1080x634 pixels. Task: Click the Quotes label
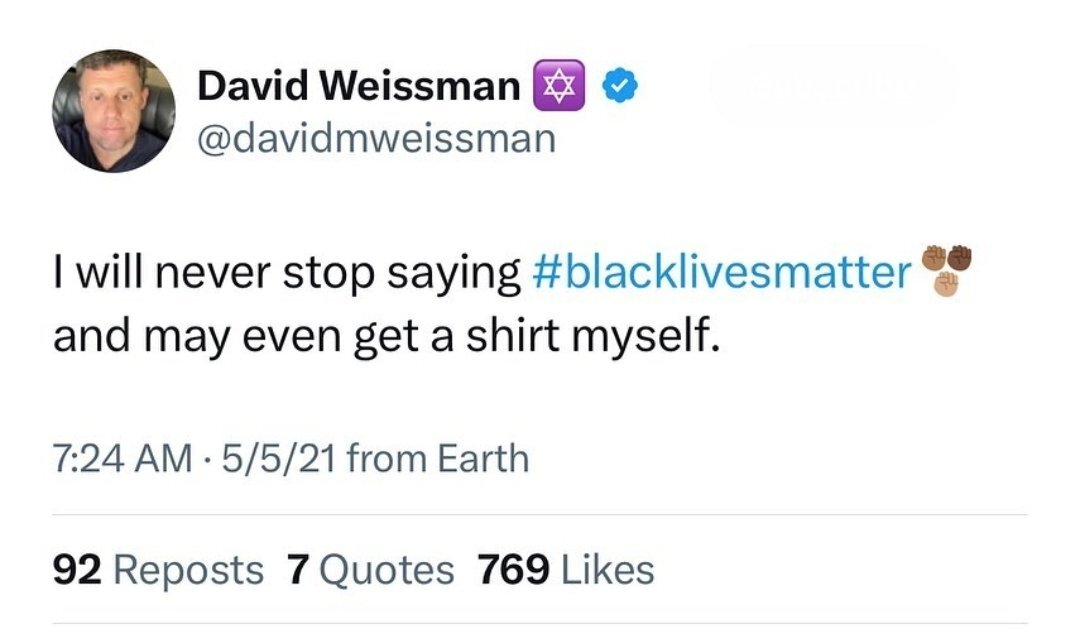(x=388, y=569)
